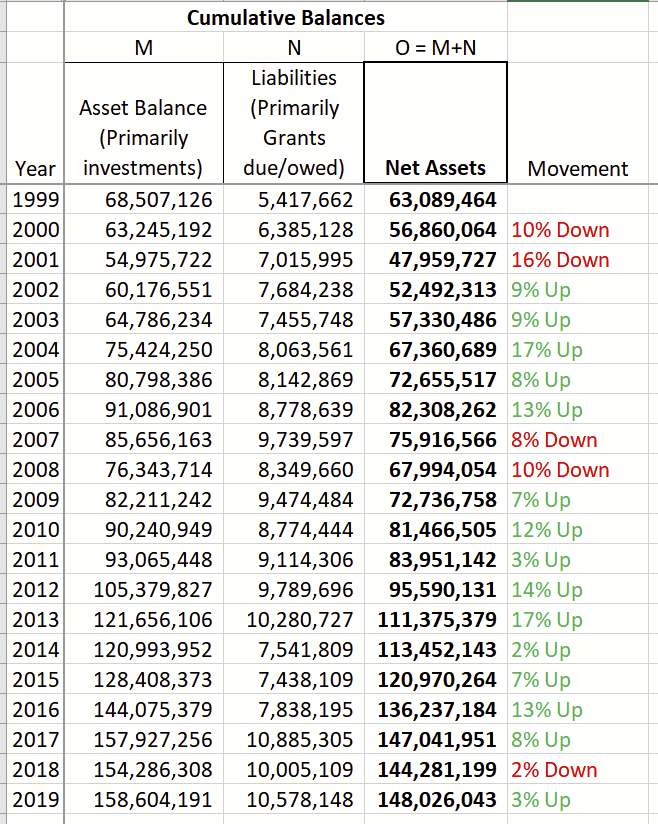The width and height of the screenshot is (658, 824).
Task: Select the 2% Down movement cell for 2018
Action: pos(554,770)
